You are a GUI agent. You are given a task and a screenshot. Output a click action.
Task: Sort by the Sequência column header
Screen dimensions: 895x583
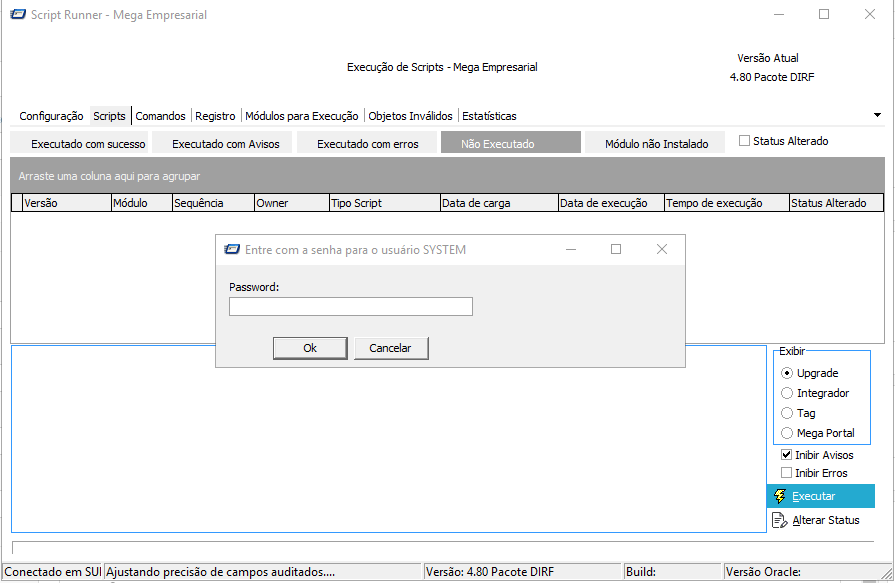click(213, 203)
